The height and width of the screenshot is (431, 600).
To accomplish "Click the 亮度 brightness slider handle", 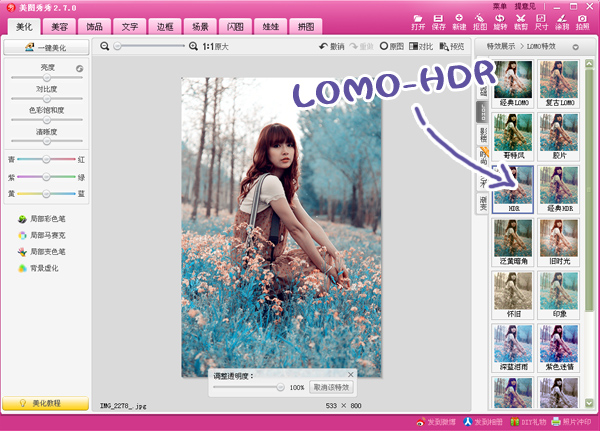I will pos(47,77).
